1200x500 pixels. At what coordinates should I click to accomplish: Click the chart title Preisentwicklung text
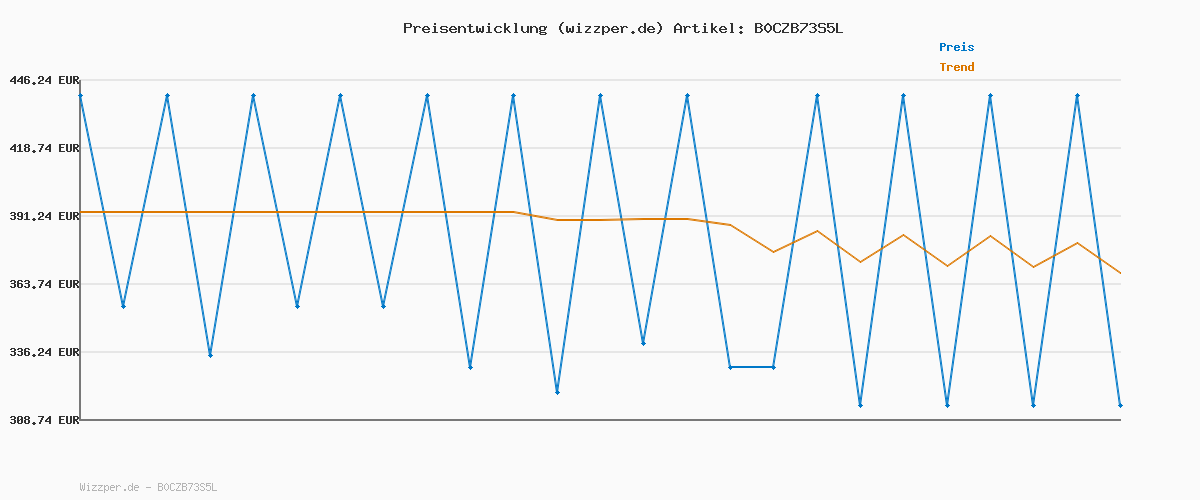(x=474, y=28)
